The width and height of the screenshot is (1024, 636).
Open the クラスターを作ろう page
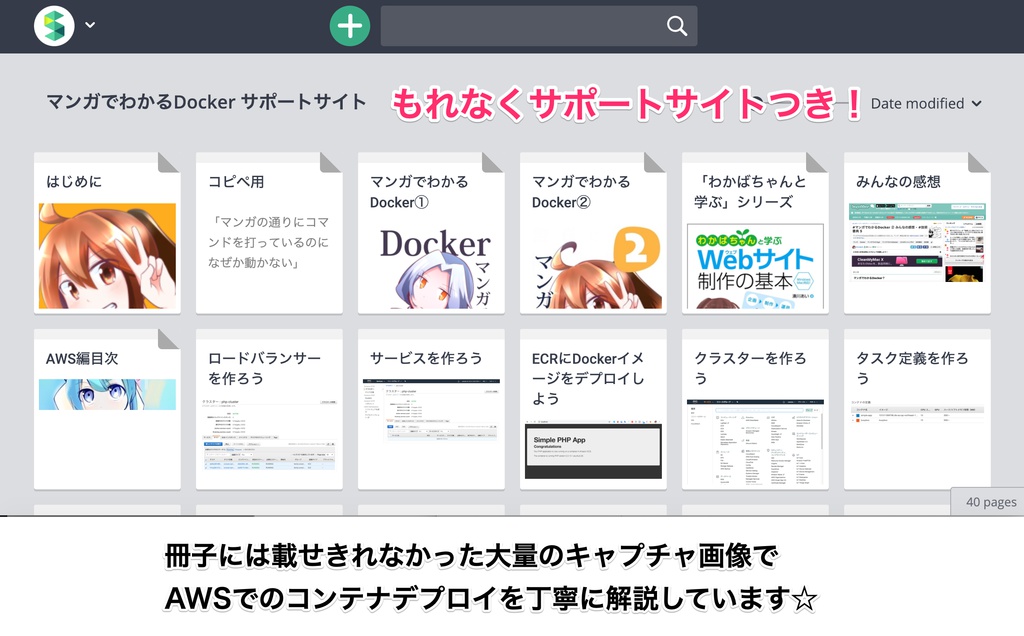click(x=755, y=410)
